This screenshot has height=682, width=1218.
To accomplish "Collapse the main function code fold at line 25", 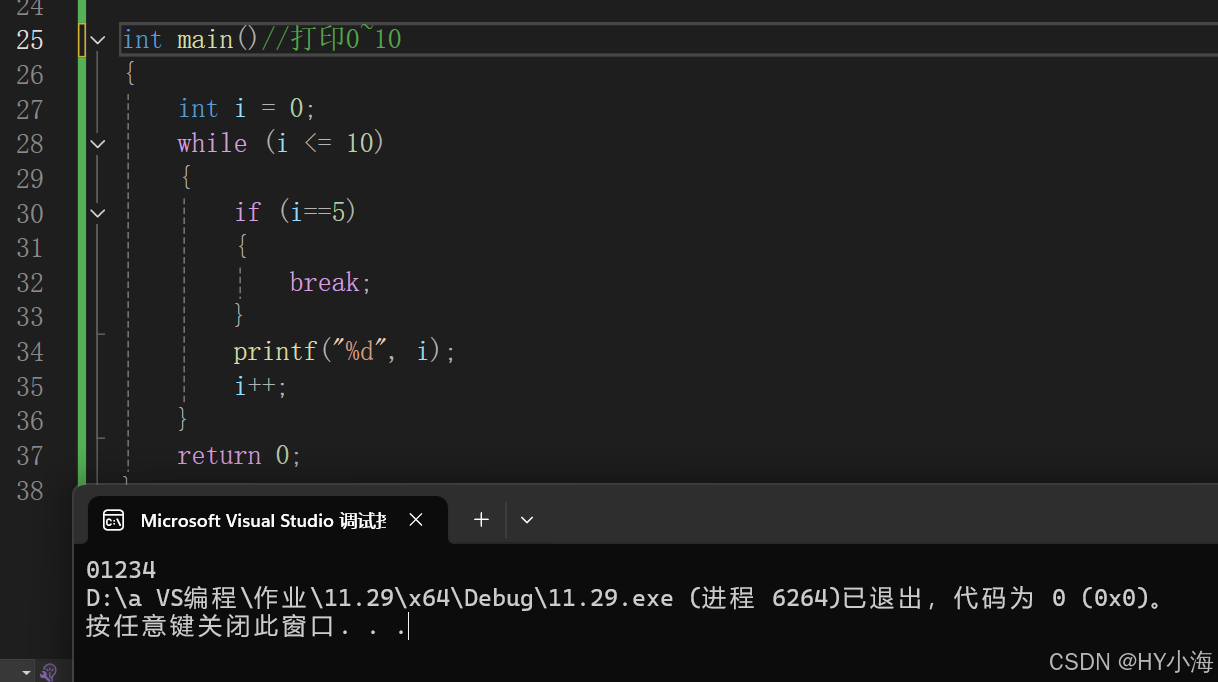I will (96, 39).
